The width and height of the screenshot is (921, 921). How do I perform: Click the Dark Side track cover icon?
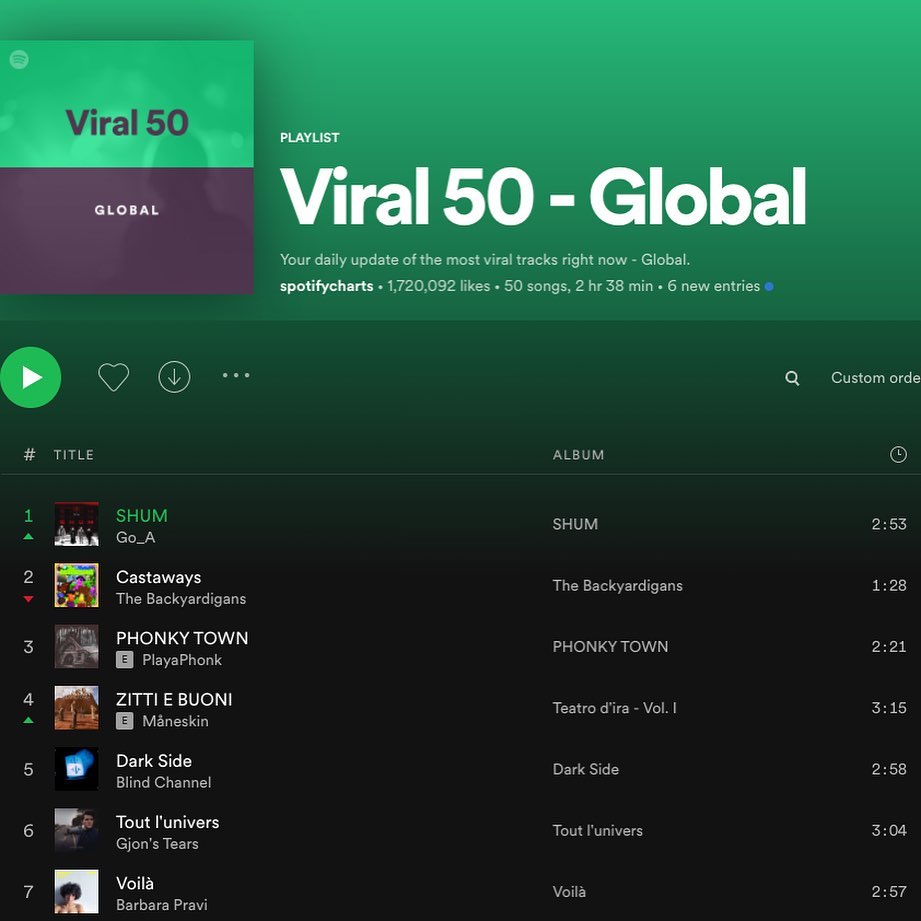coord(76,770)
